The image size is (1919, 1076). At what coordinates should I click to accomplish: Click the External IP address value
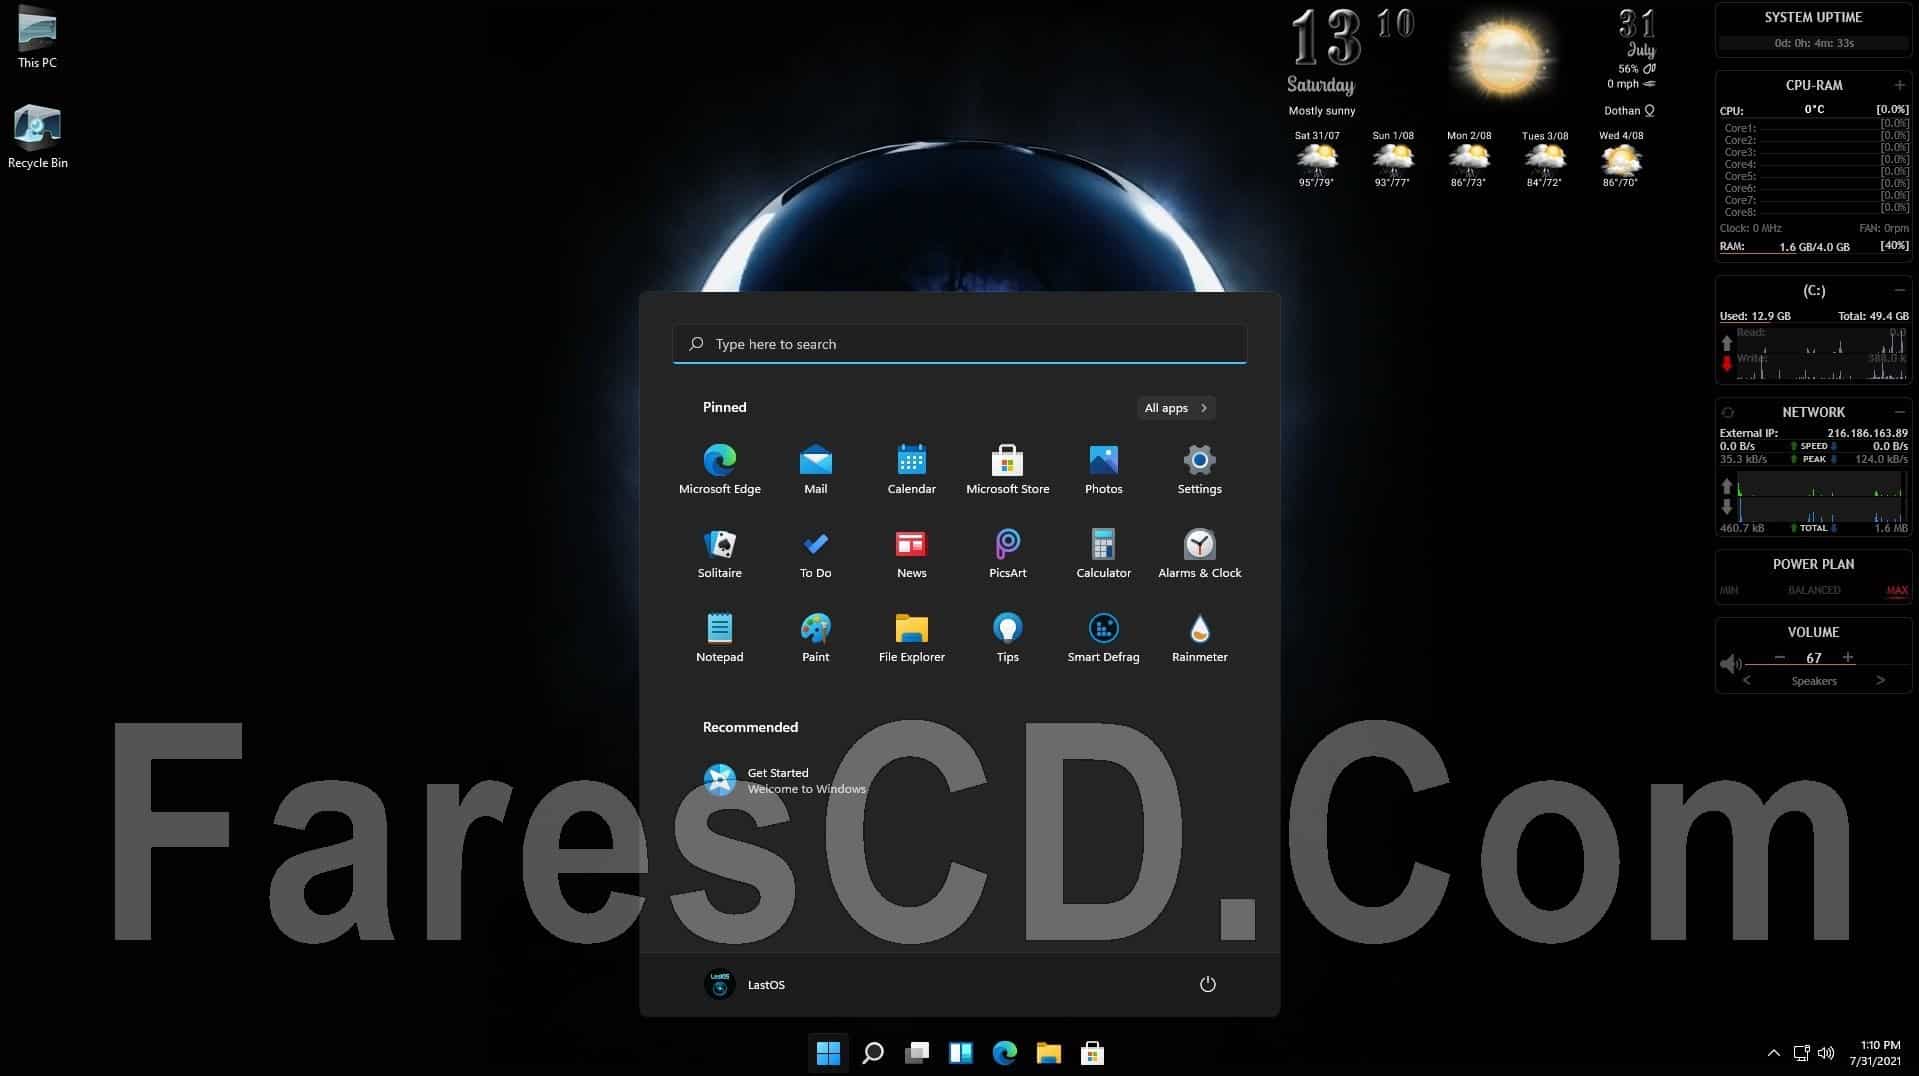click(x=1867, y=433)
